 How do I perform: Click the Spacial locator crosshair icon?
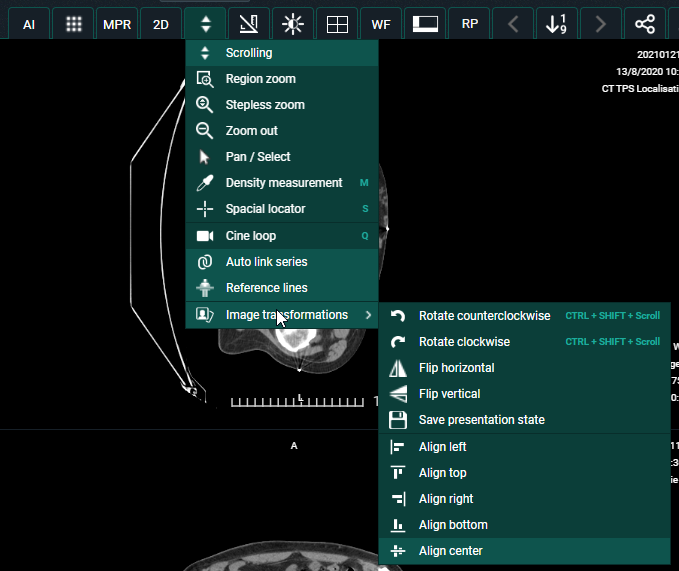click(x=205, y=209)
